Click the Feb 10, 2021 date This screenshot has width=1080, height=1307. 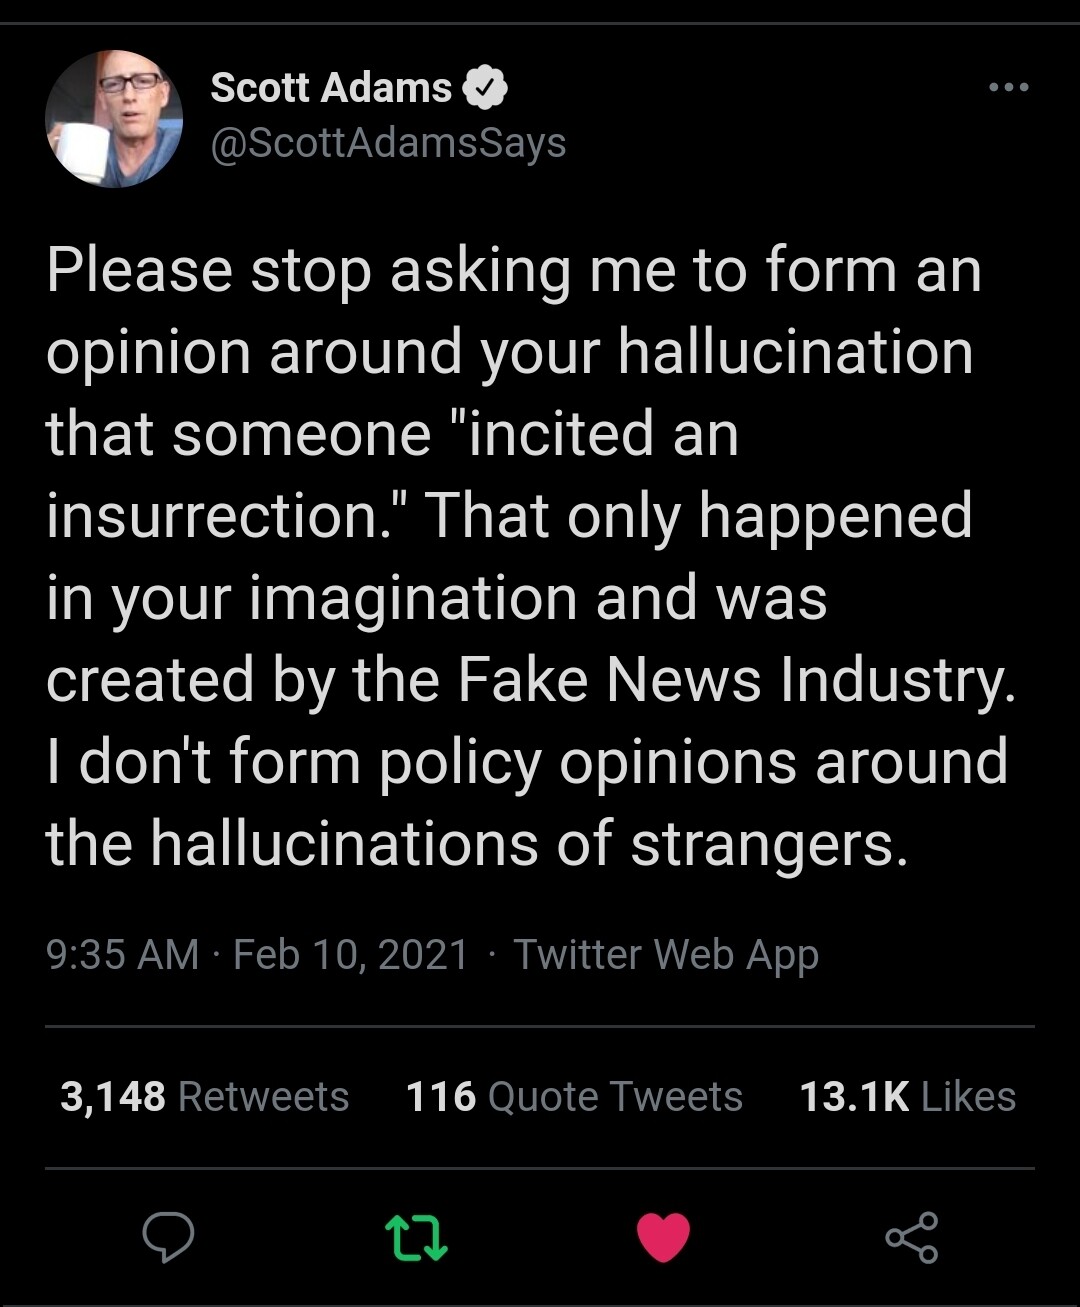pyautogui.click(x=350, y=954)
